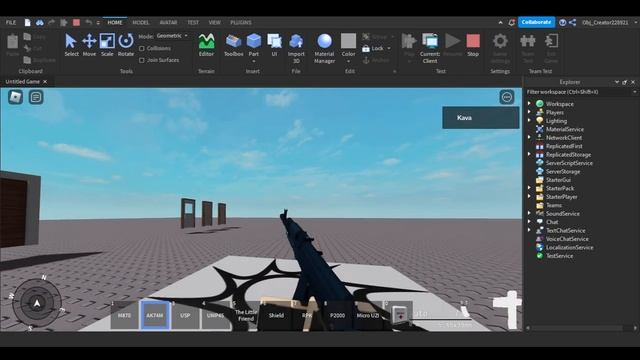The width and height of the screenshot is (640, 360).
Task: Expand the ReplicatedStorage node
Action: (529, 154)
